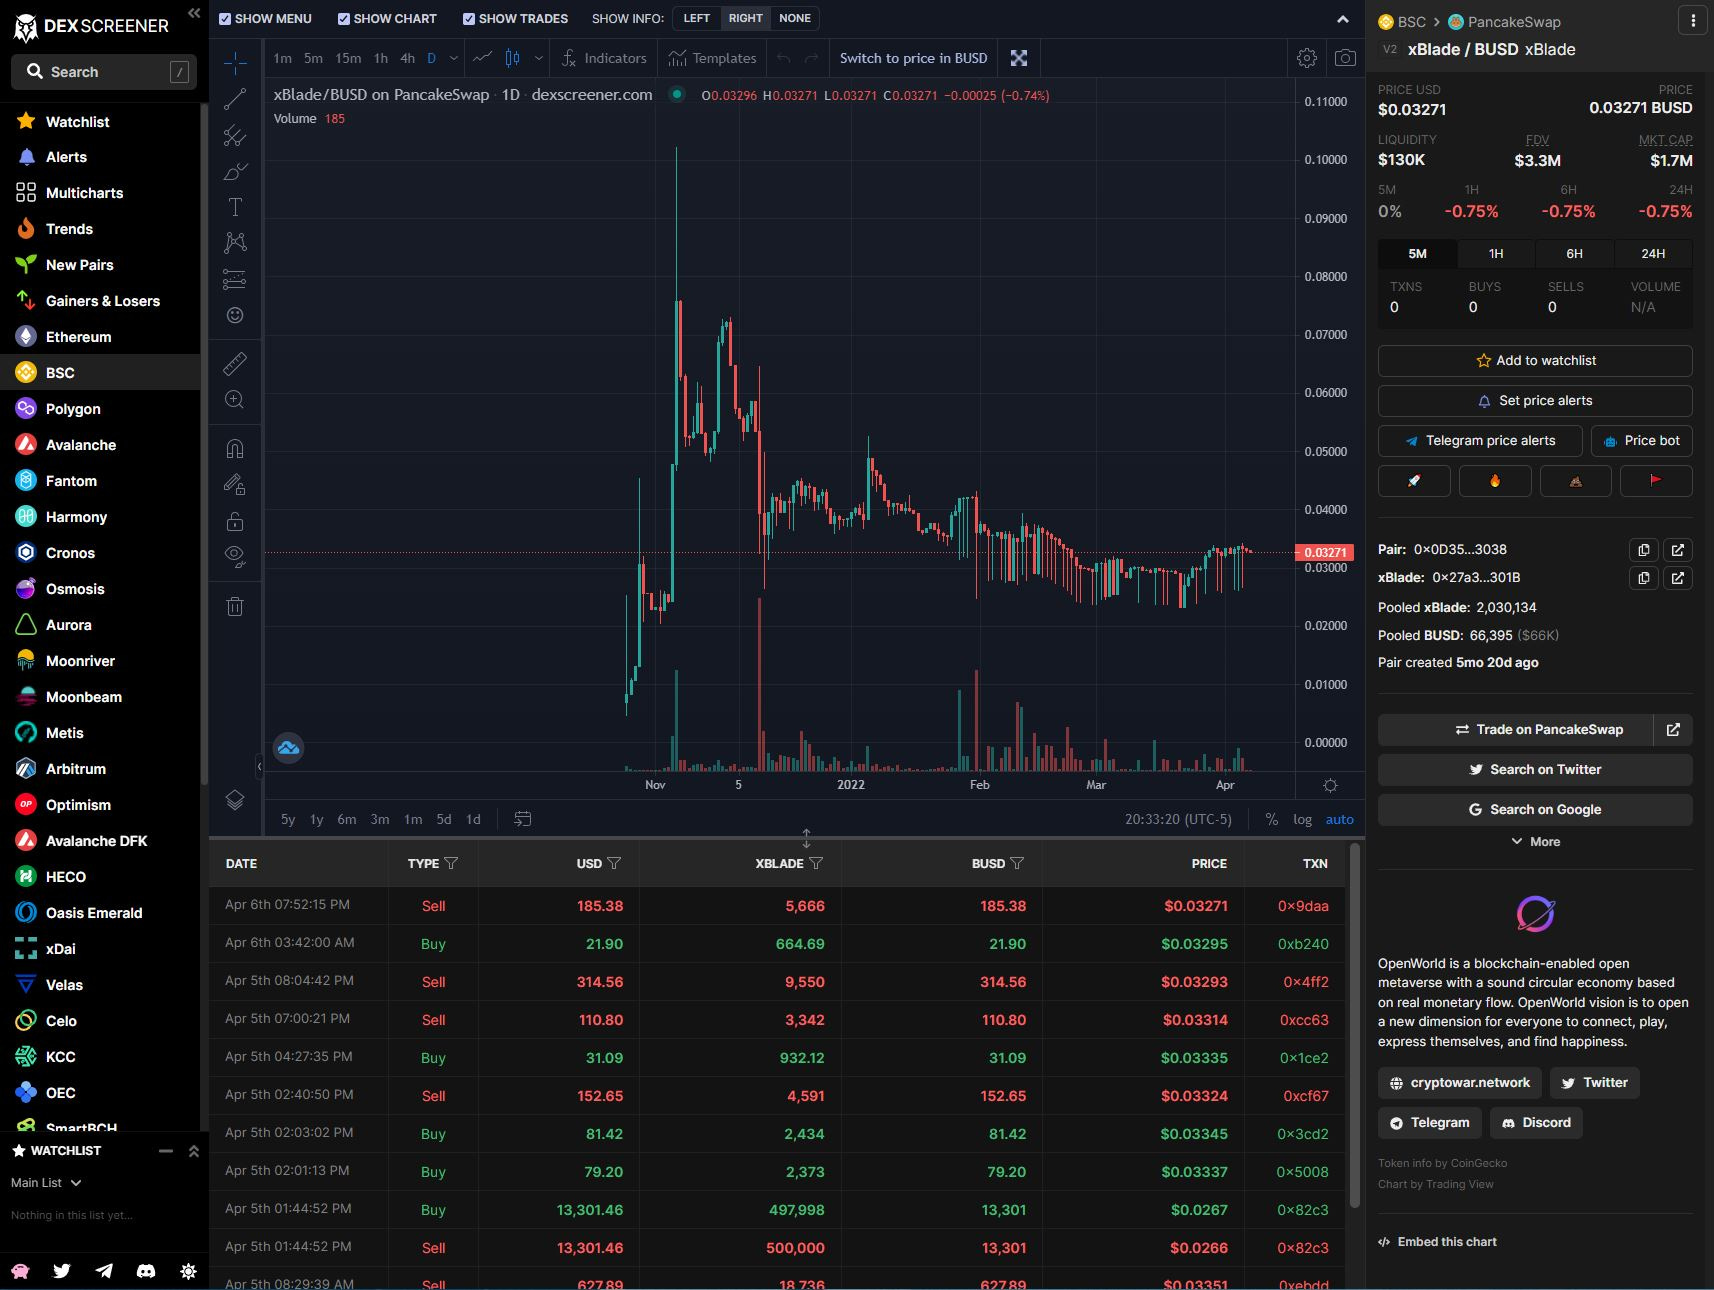Viewport: 1714px width, 1290px height.
Task: Open xBlade token address in explorer
Action: pos(1678,578)
